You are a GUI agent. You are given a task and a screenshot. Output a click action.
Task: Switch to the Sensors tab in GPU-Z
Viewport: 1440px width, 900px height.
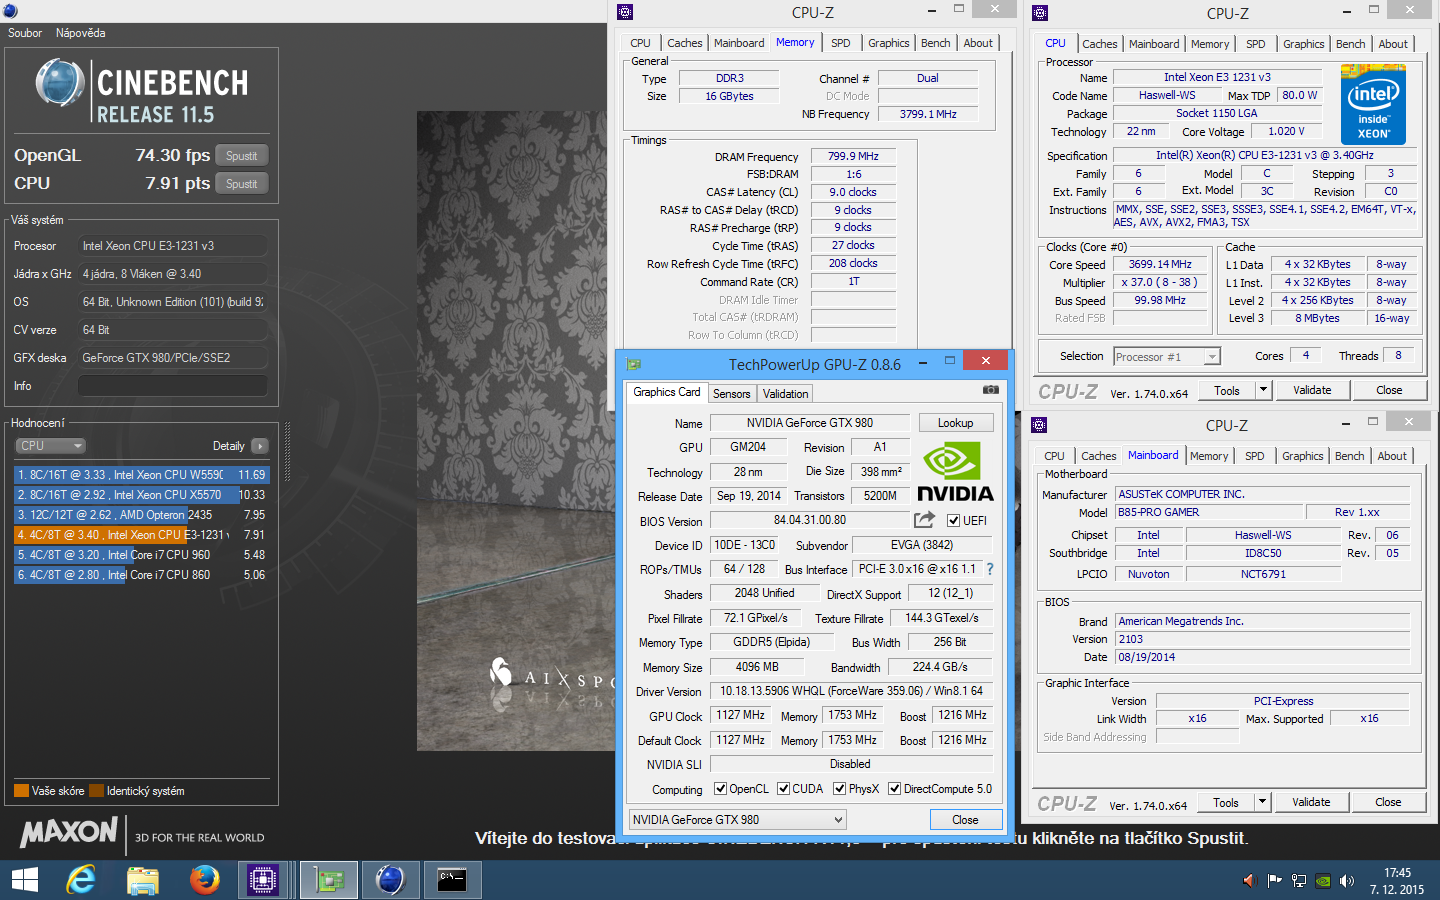point(732,394)
